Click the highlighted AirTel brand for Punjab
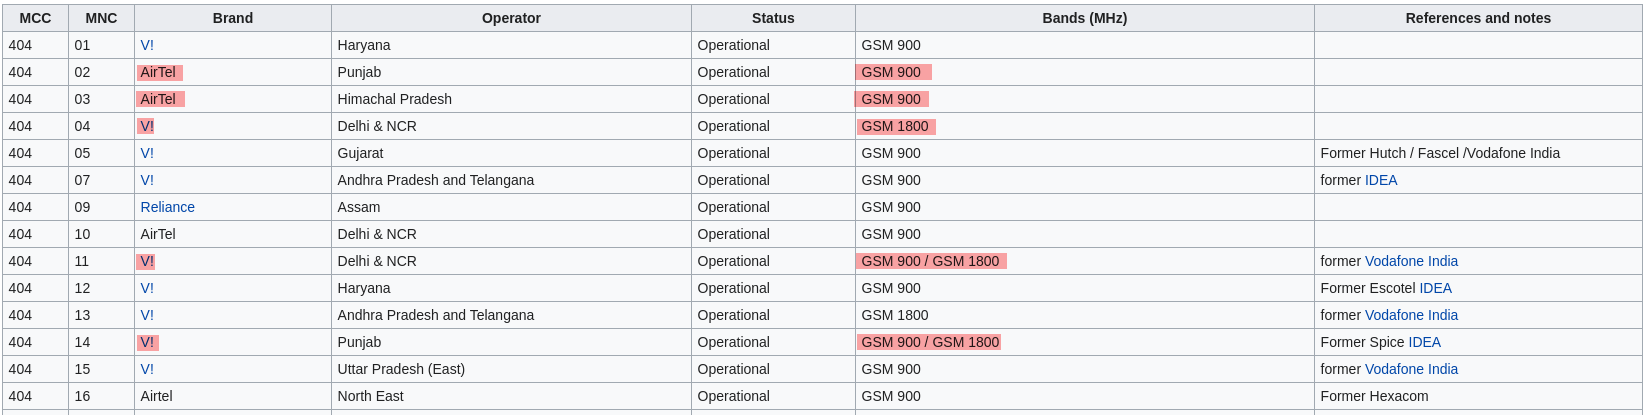This screenshot has width=1646, height=415. [x=158, y=72]
